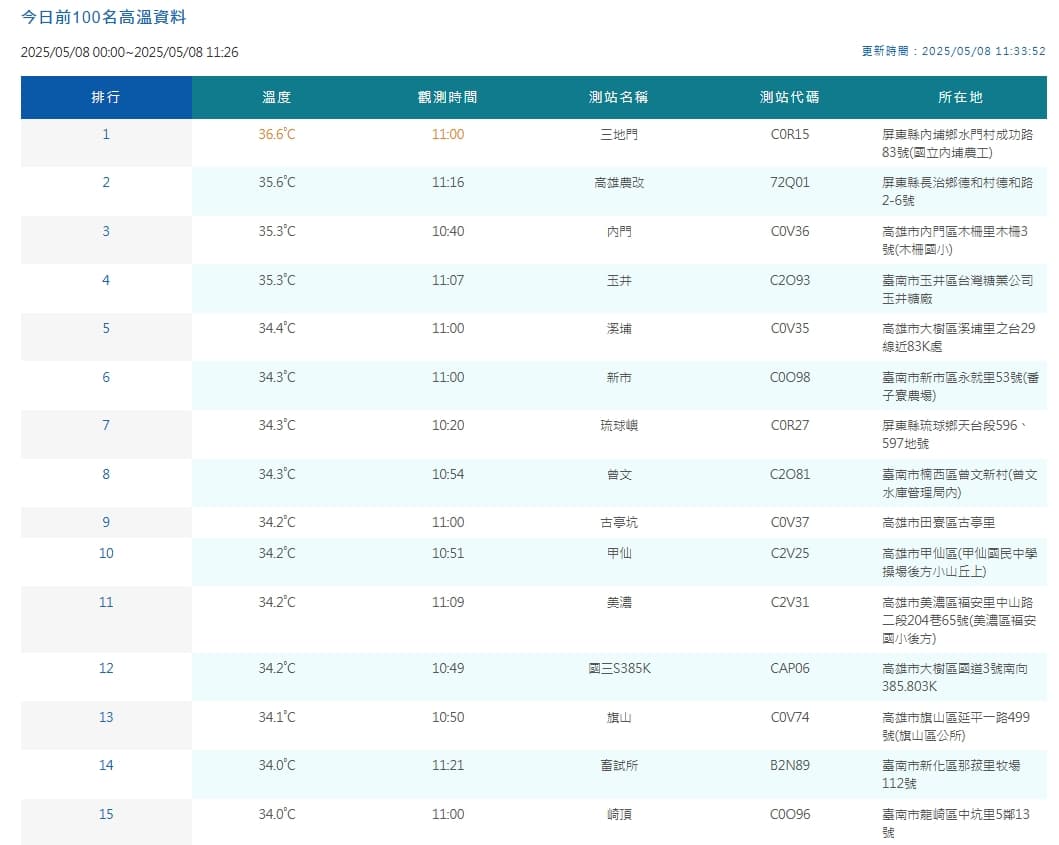Click the 所在地 column header
Viewport: 1059px width, 845px height.
coord(960,97)
